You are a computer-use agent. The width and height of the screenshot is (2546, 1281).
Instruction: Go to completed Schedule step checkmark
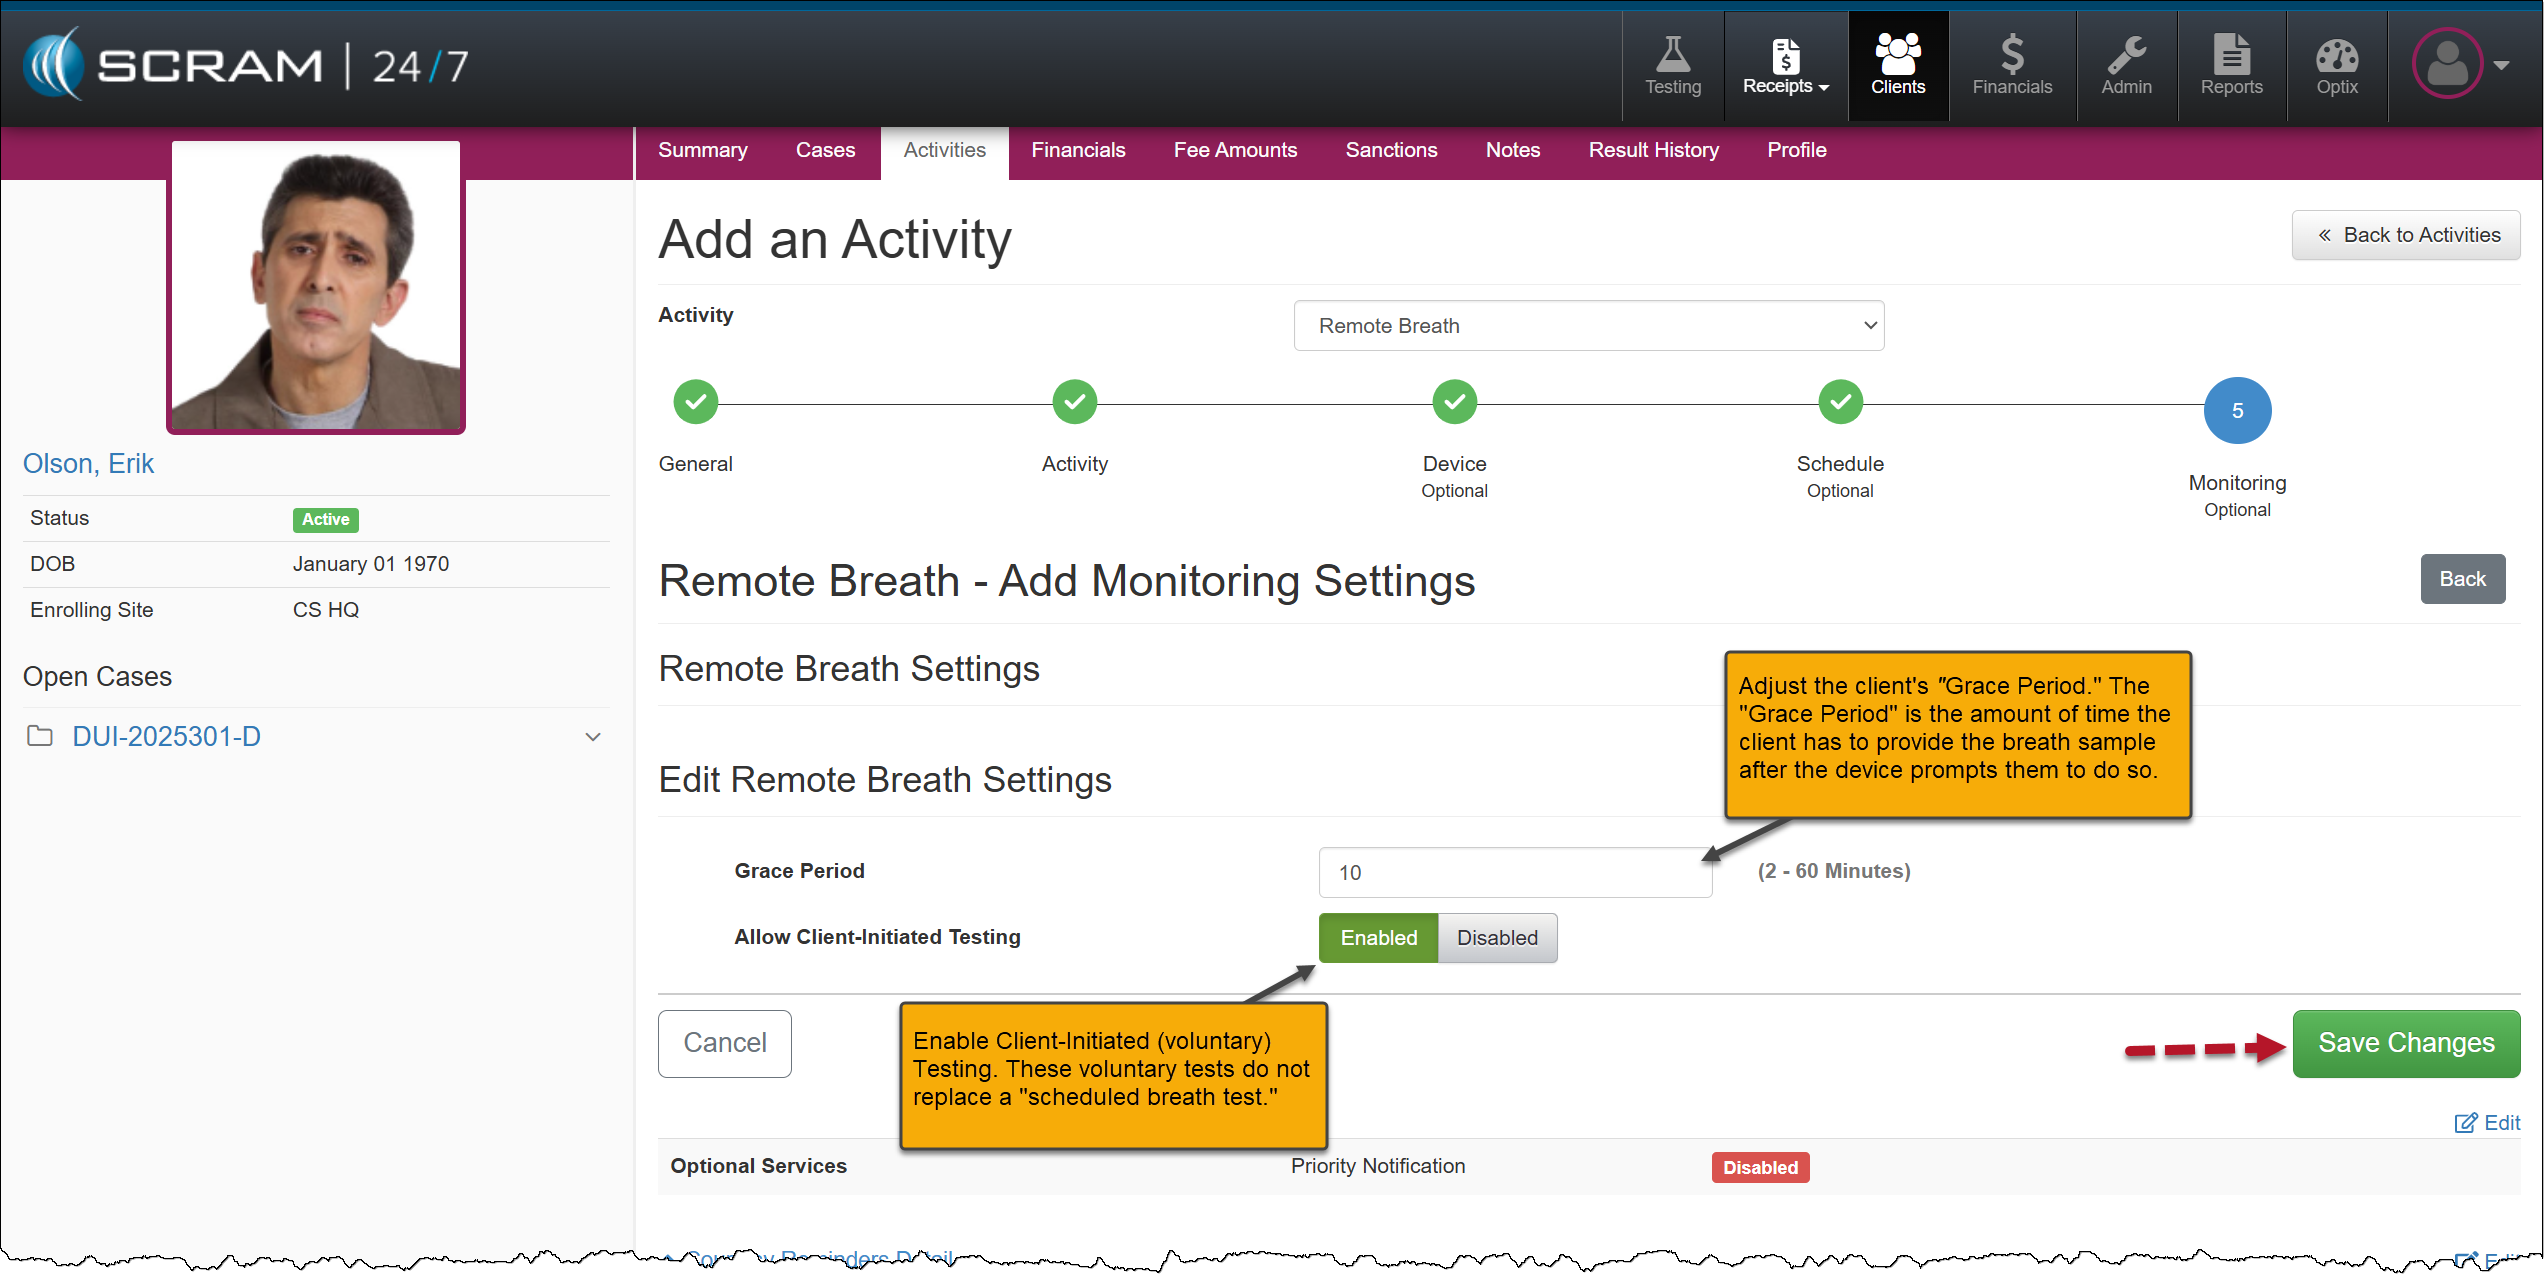tap(1839, 402)
